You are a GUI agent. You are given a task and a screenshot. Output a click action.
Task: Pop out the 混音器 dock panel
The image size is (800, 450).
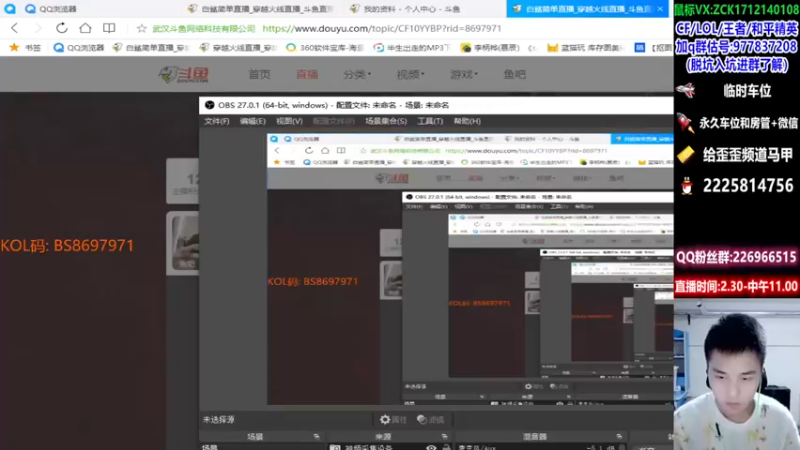[x=619, y=437]
